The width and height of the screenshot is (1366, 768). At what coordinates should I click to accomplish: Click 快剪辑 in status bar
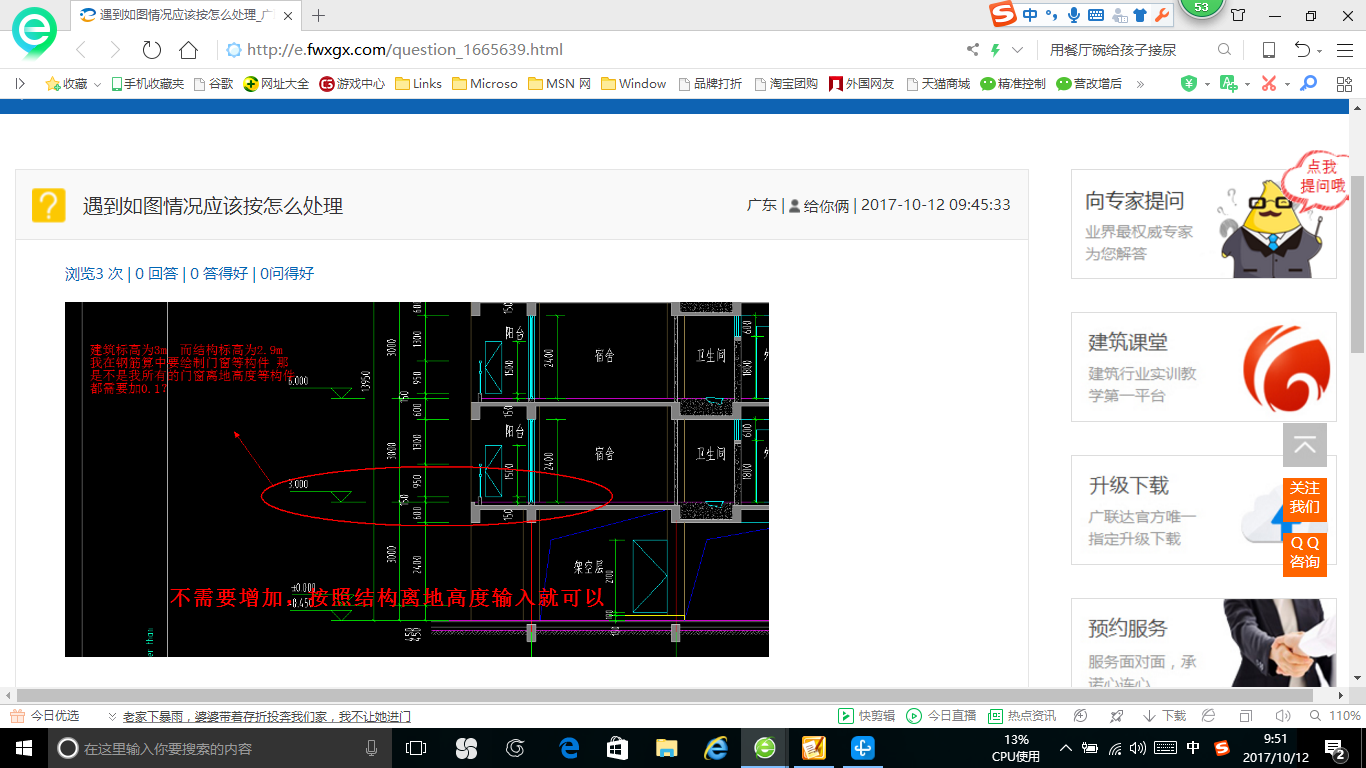tap(867, 716)
